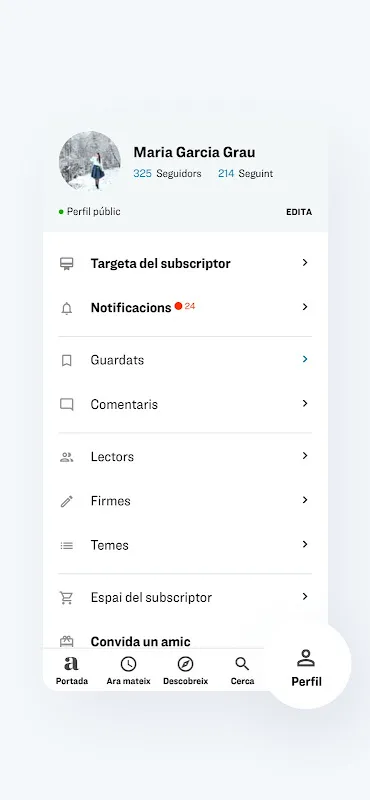Expand the Temes row chevron
This screenshot has width=370, height=800.
pos(305,544)
